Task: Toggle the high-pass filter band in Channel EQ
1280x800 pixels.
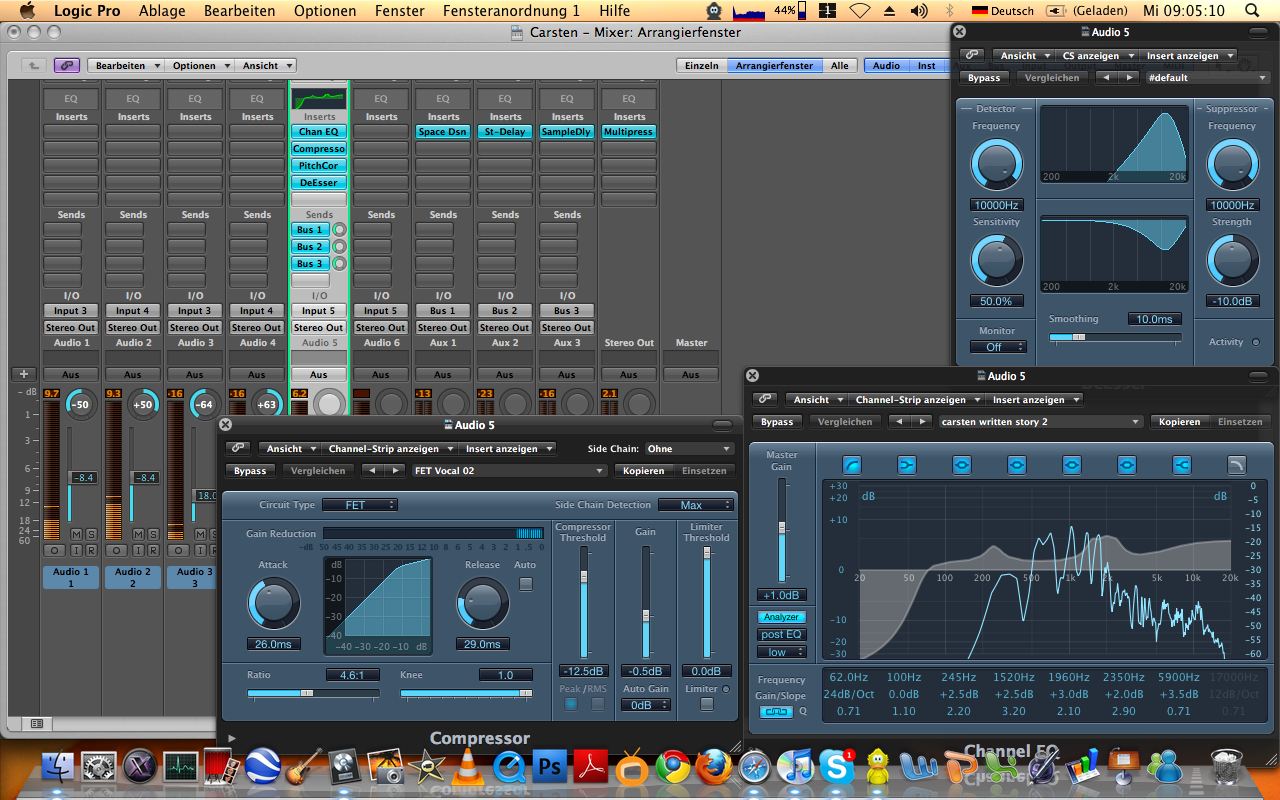Action: (852, 464)
